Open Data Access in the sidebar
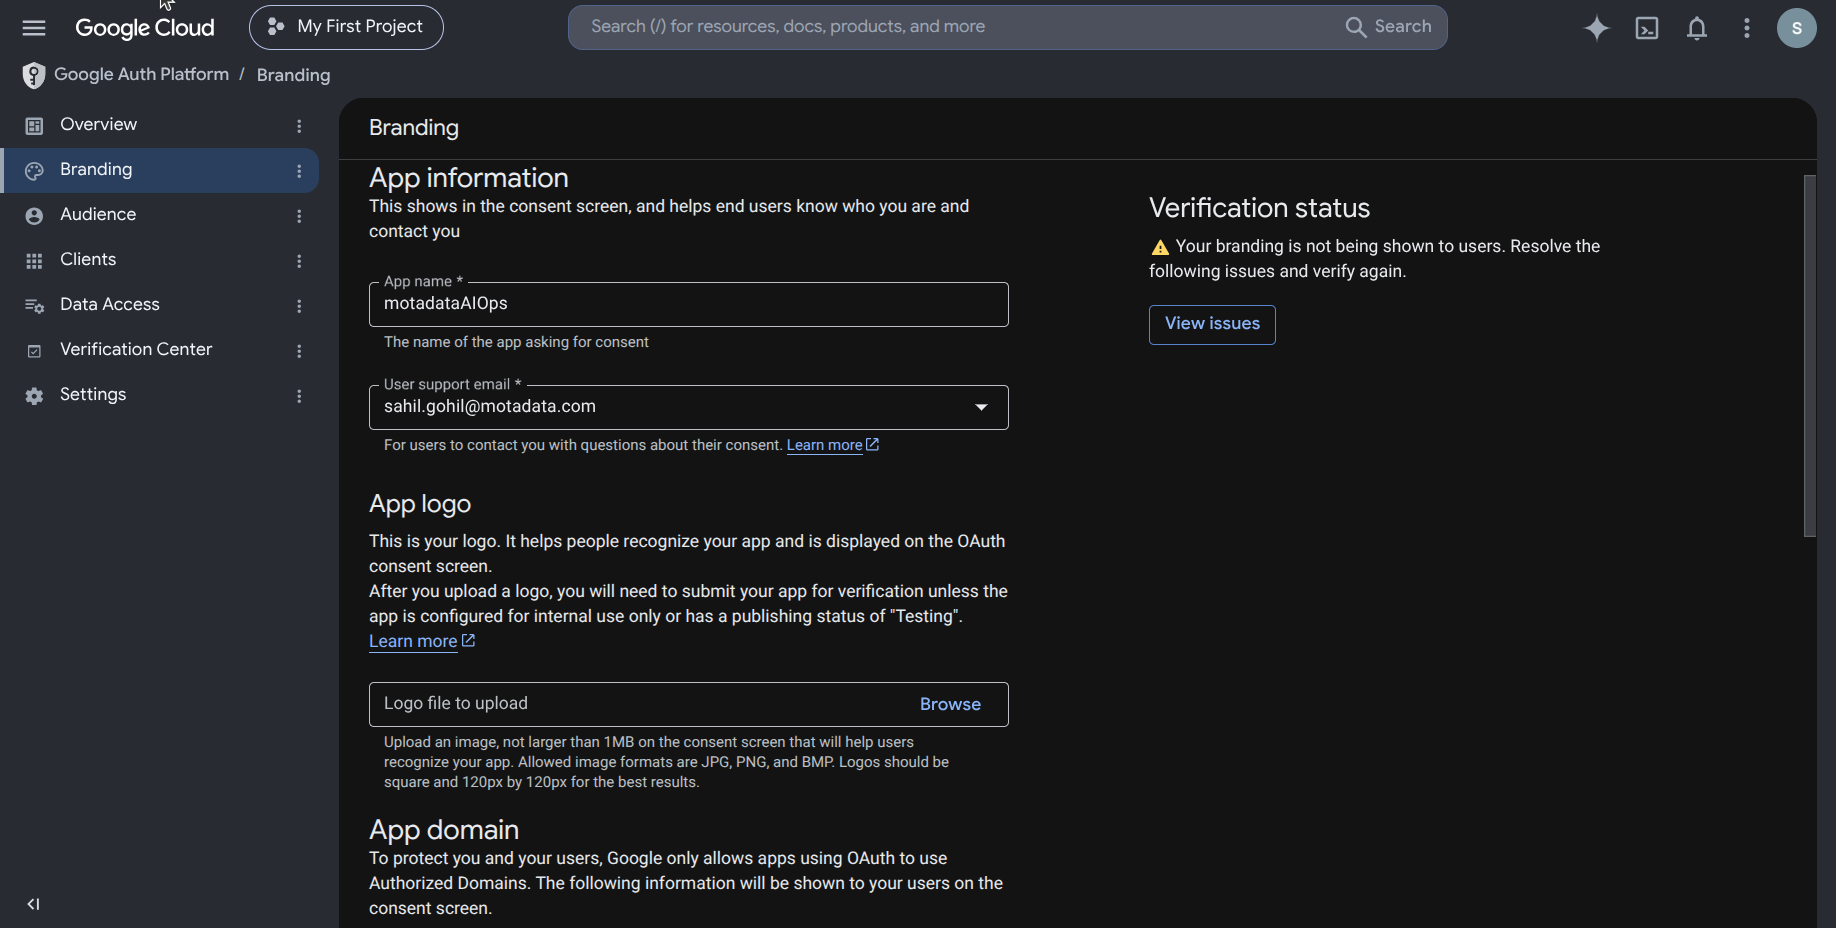Image resolution: width=1836 pixels, height=928 pixels. click(x=110, y=304)
